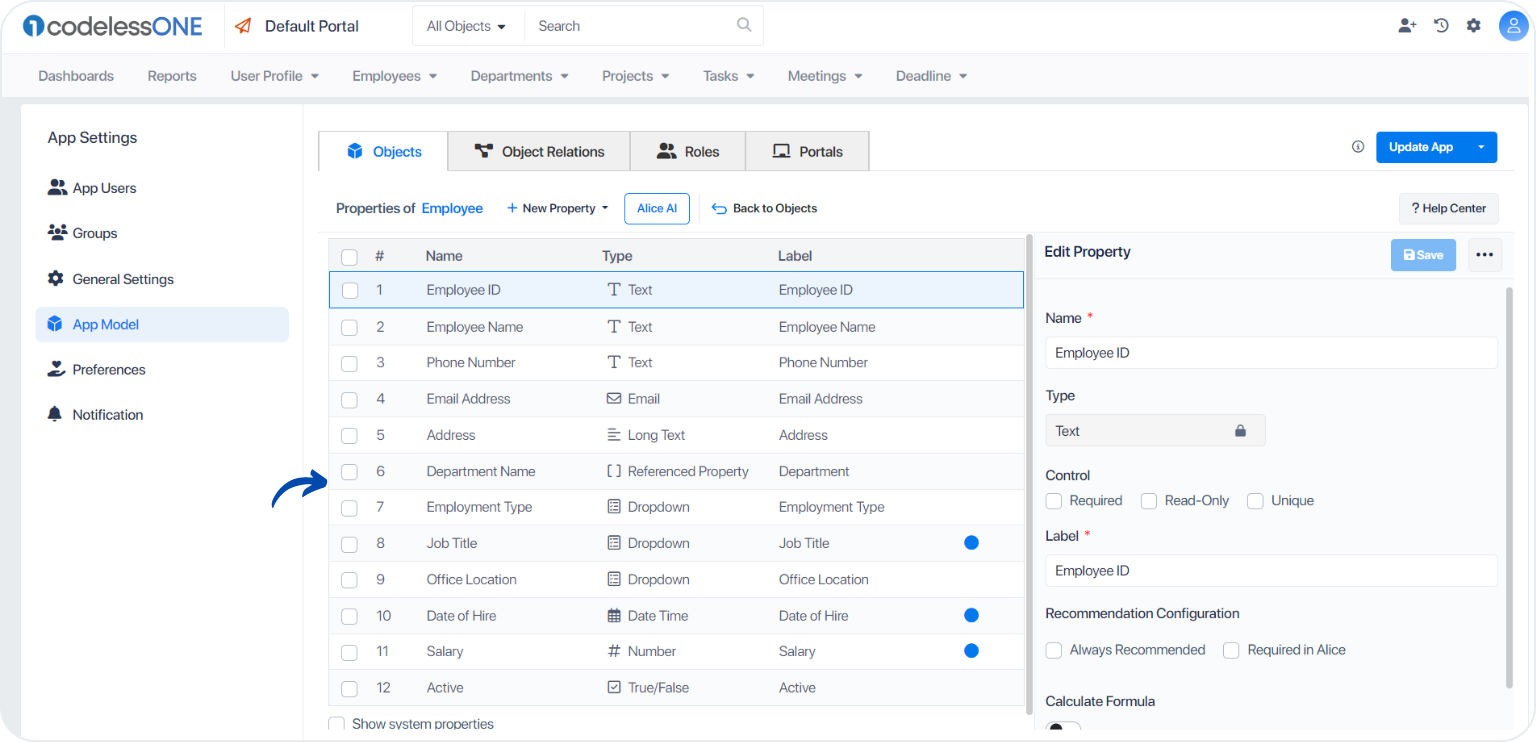Toggle Show system properties checkbox
This screenshot has width=1536, height=742.
point(337,724)
